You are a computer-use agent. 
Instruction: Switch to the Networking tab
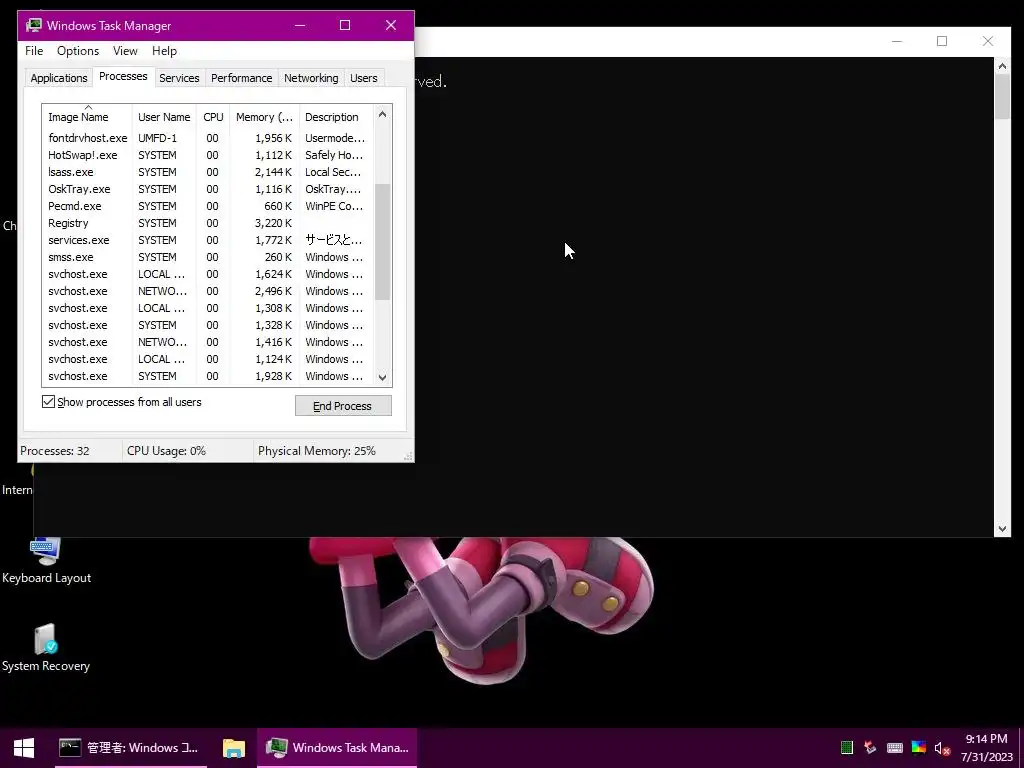click(x=311, y=78)
